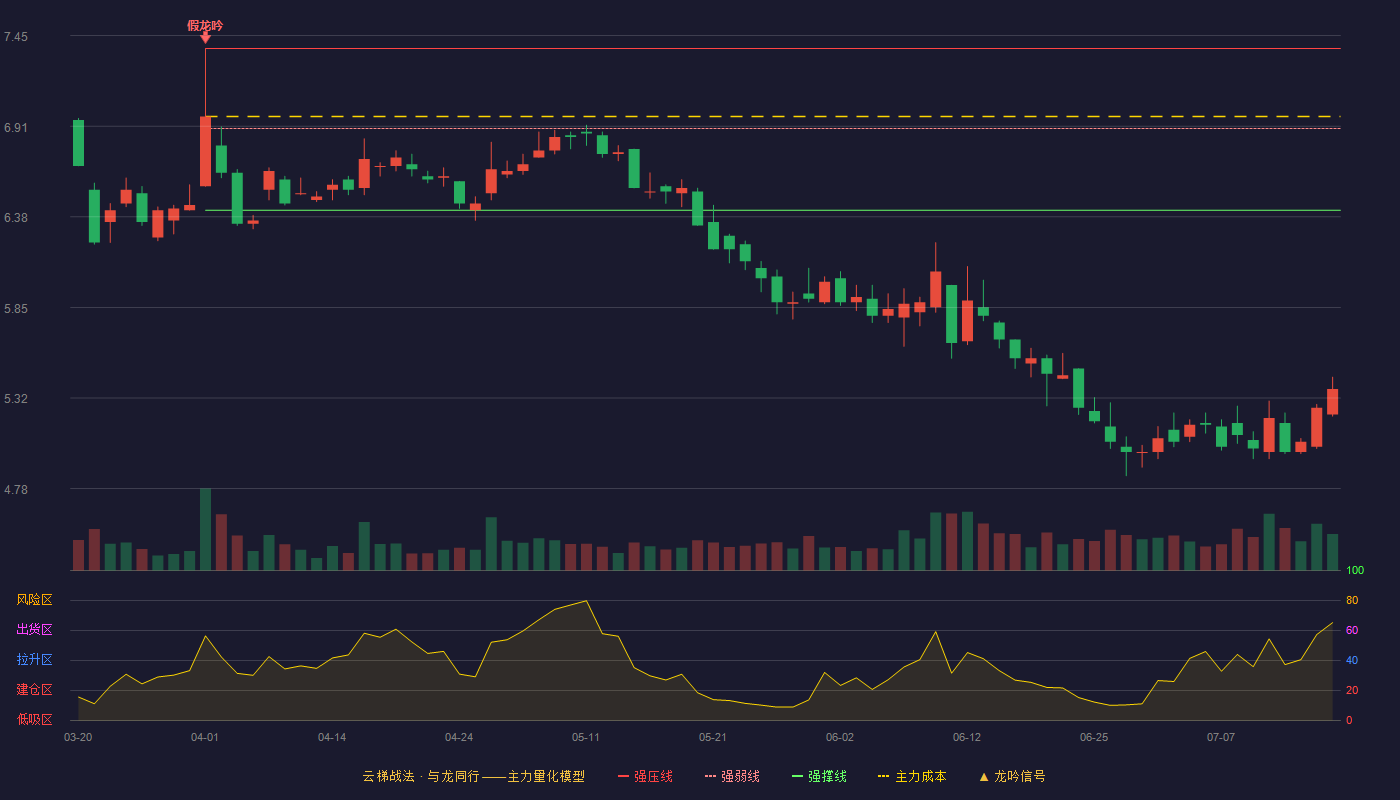Viewport: 1400px width, 800px height.
Task: Click the 20 value on the indicator axis
Action: point(1352,690)
